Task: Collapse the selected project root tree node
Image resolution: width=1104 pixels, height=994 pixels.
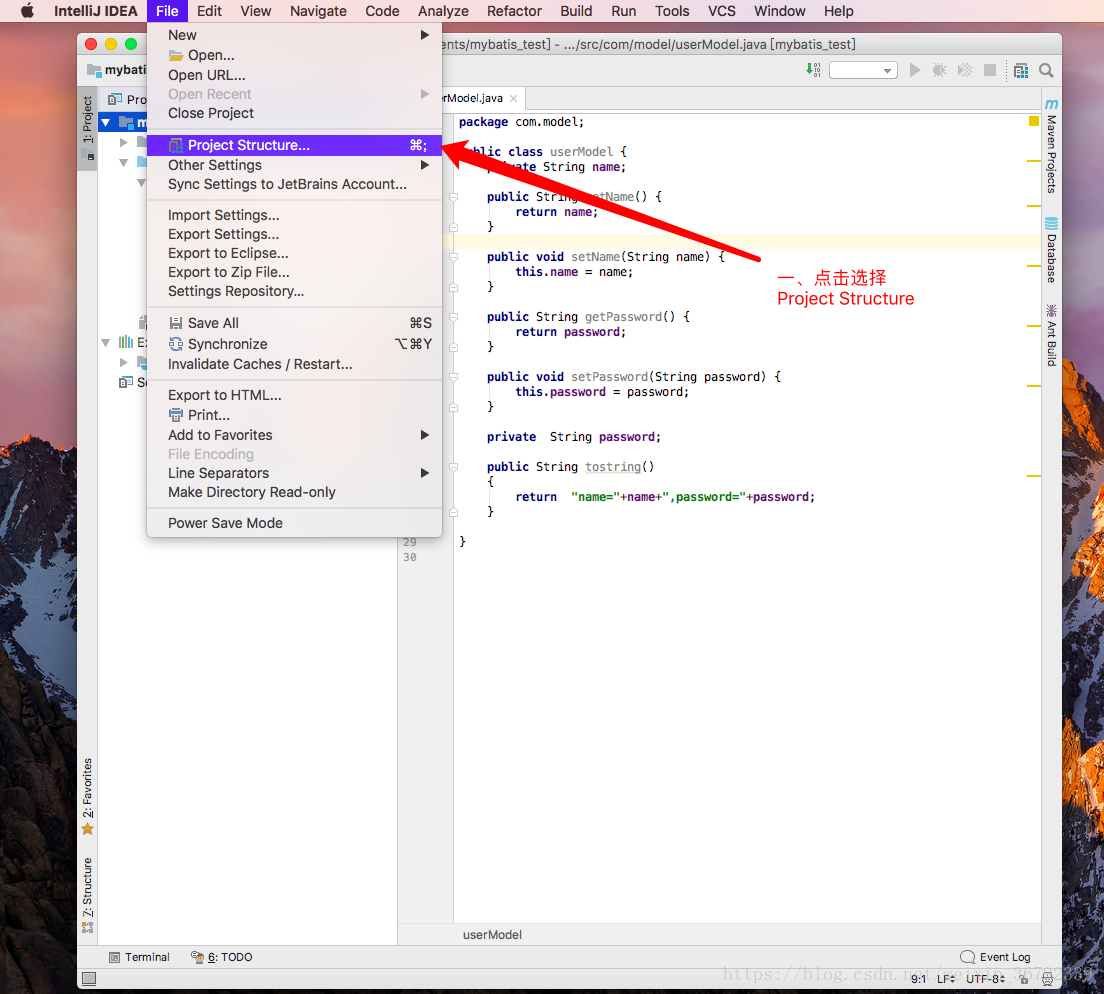Action: click(x=106, y=122)
